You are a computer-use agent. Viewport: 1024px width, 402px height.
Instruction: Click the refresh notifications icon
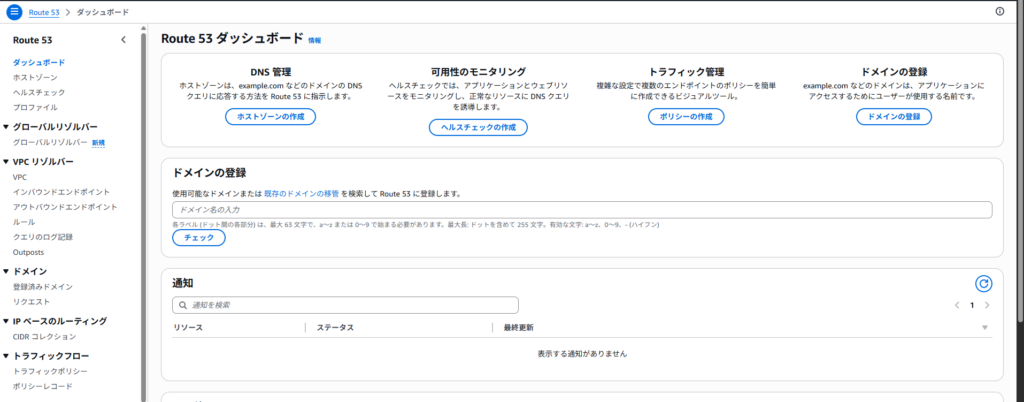point(982,284)
